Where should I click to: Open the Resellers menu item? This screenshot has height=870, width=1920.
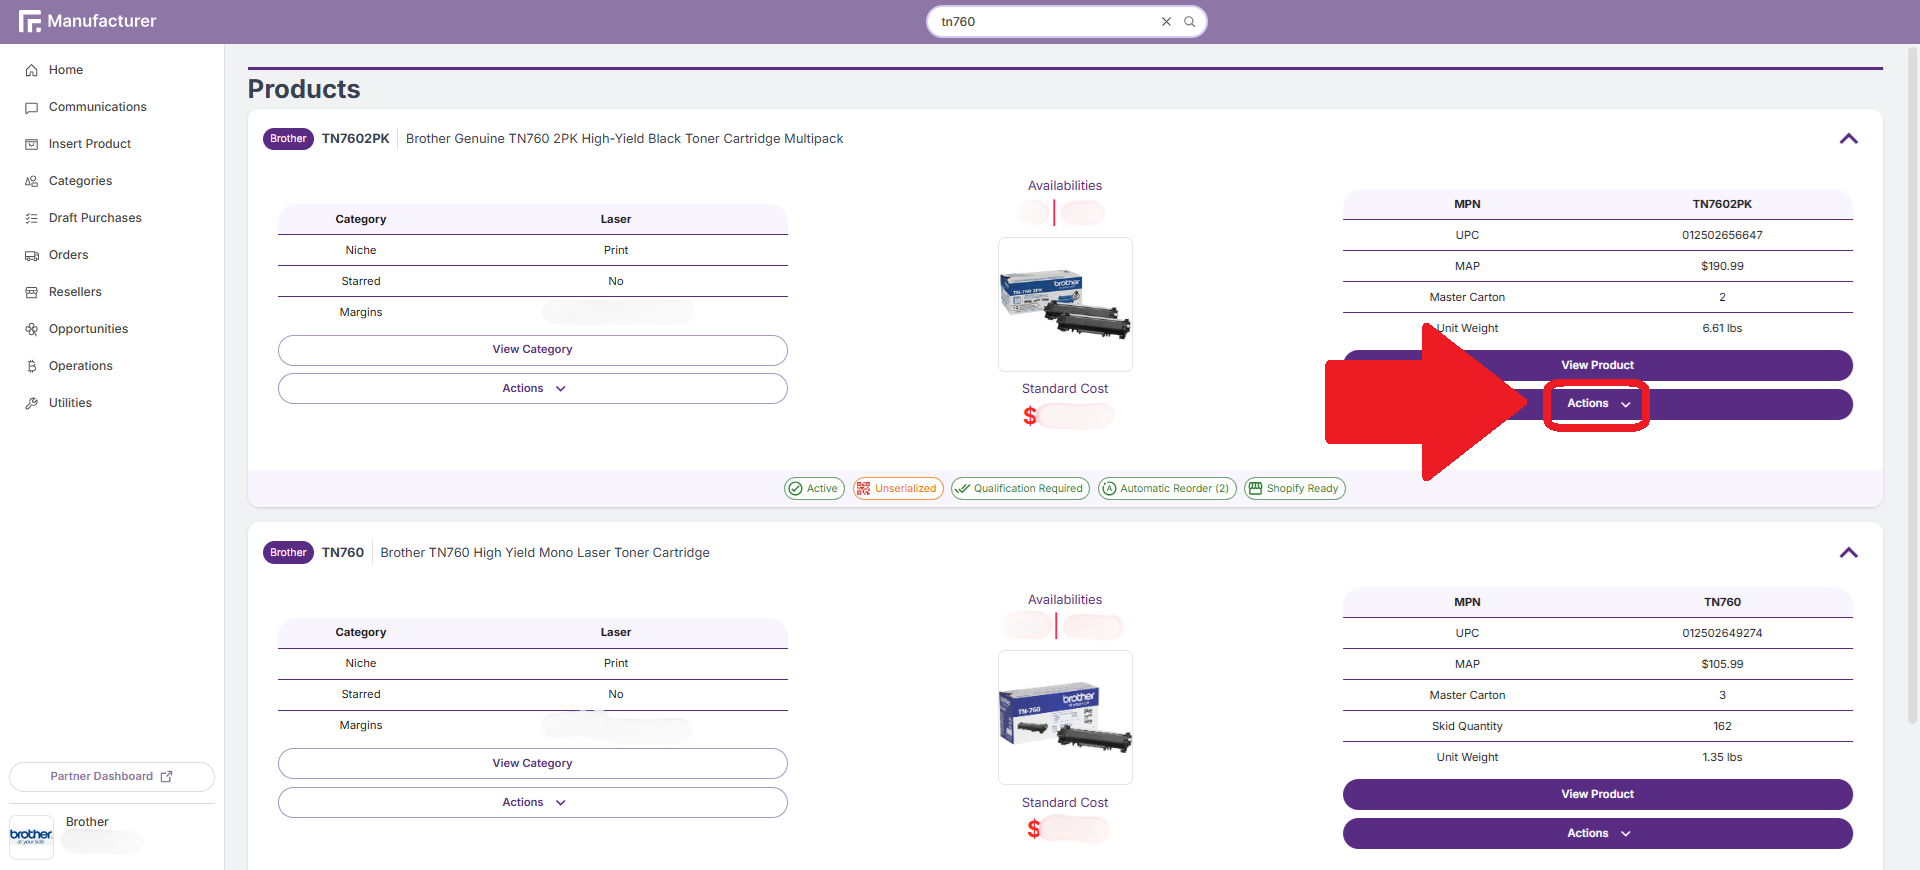click(x=75, y=292)
